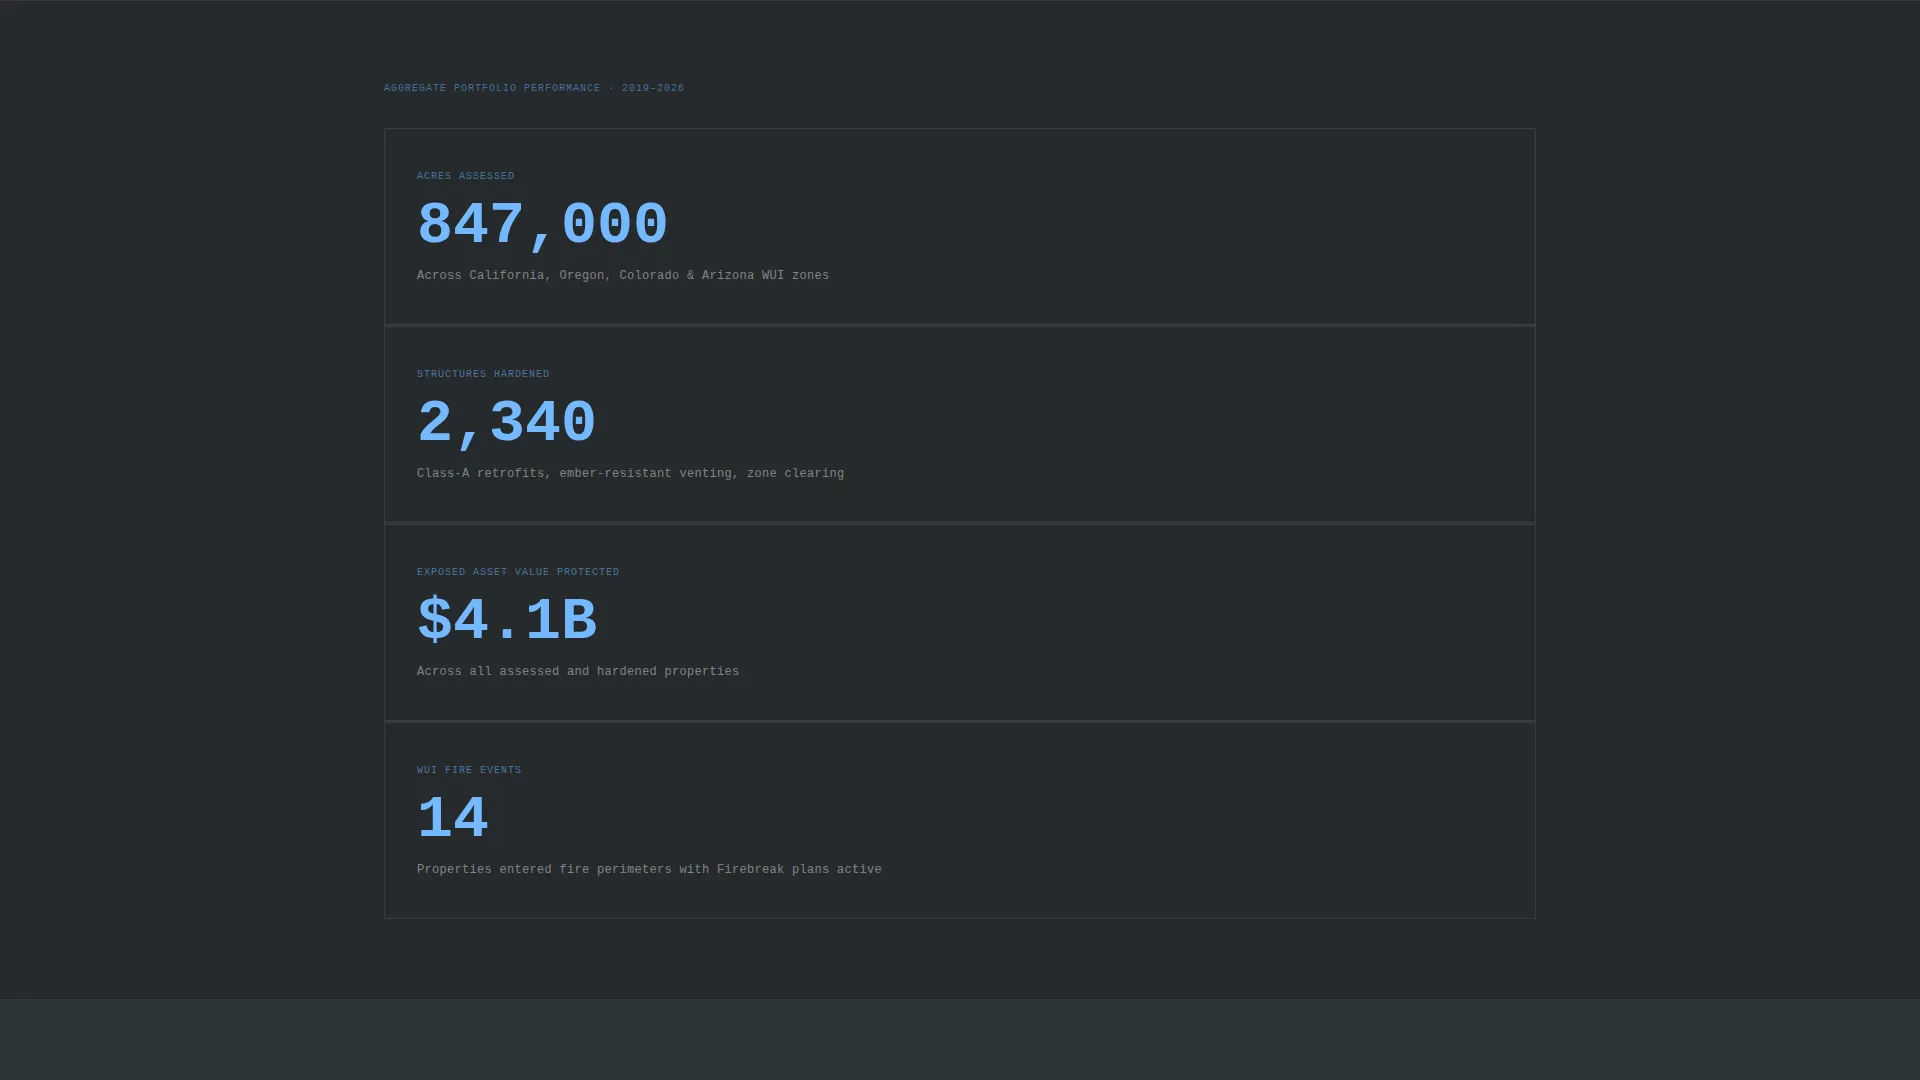The height and width of the screenshot is (1080, 1920).
Task: Click the 2019-2026 date range text
Action: click(653, 88)
